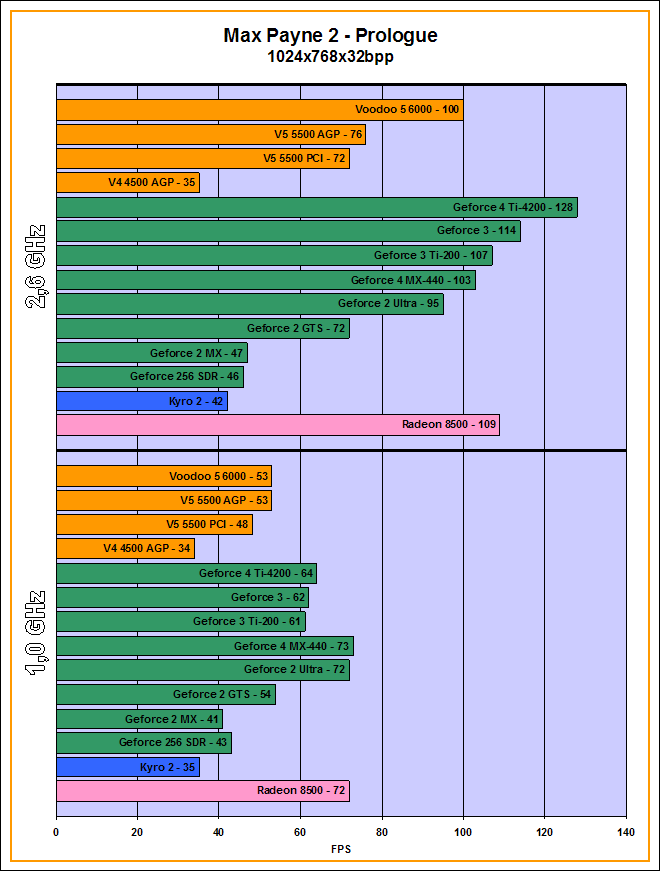Select the V5 5500 AGP - 76 bar
660x871 pixels.
211,134
